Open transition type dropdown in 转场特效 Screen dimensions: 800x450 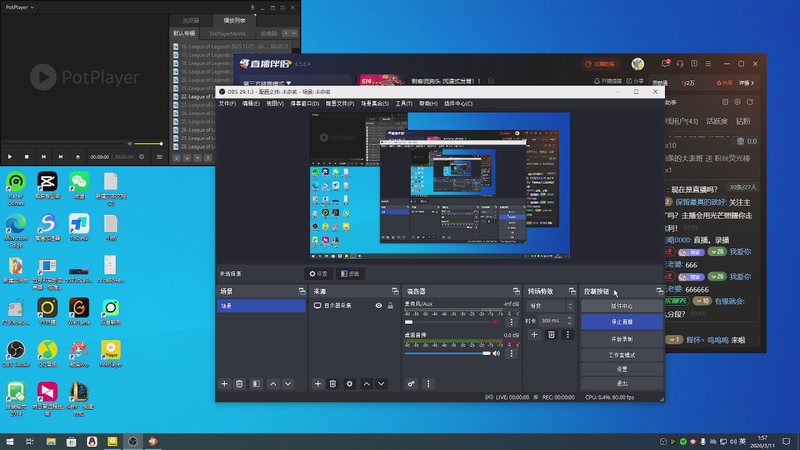[550, 306]
